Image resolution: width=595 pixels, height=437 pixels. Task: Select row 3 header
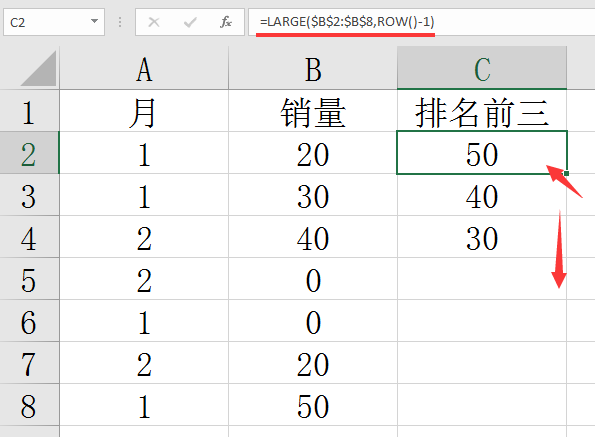(29, 195)
